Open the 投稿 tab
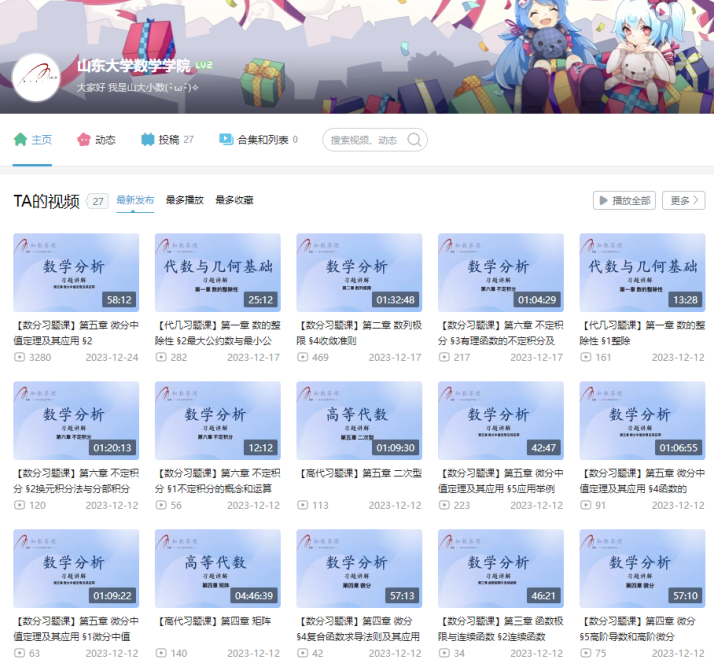 168,140
